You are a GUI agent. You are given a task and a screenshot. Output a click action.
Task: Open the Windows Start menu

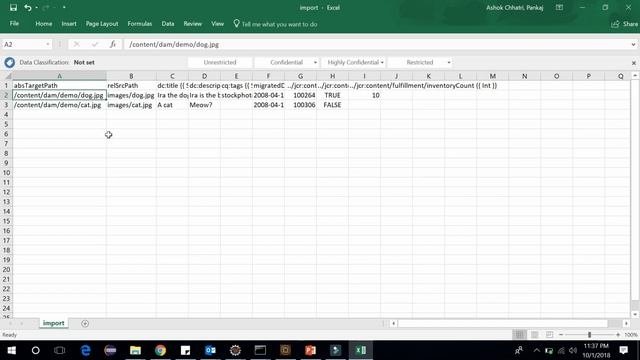(x=11, y=350)
